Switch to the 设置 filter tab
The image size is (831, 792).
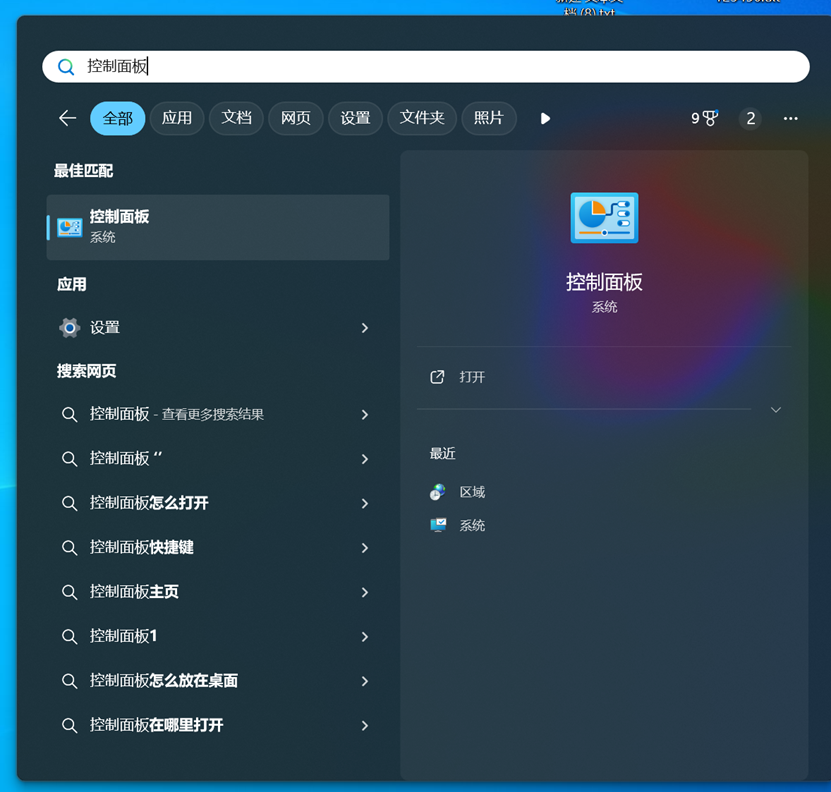coord(355,118)
